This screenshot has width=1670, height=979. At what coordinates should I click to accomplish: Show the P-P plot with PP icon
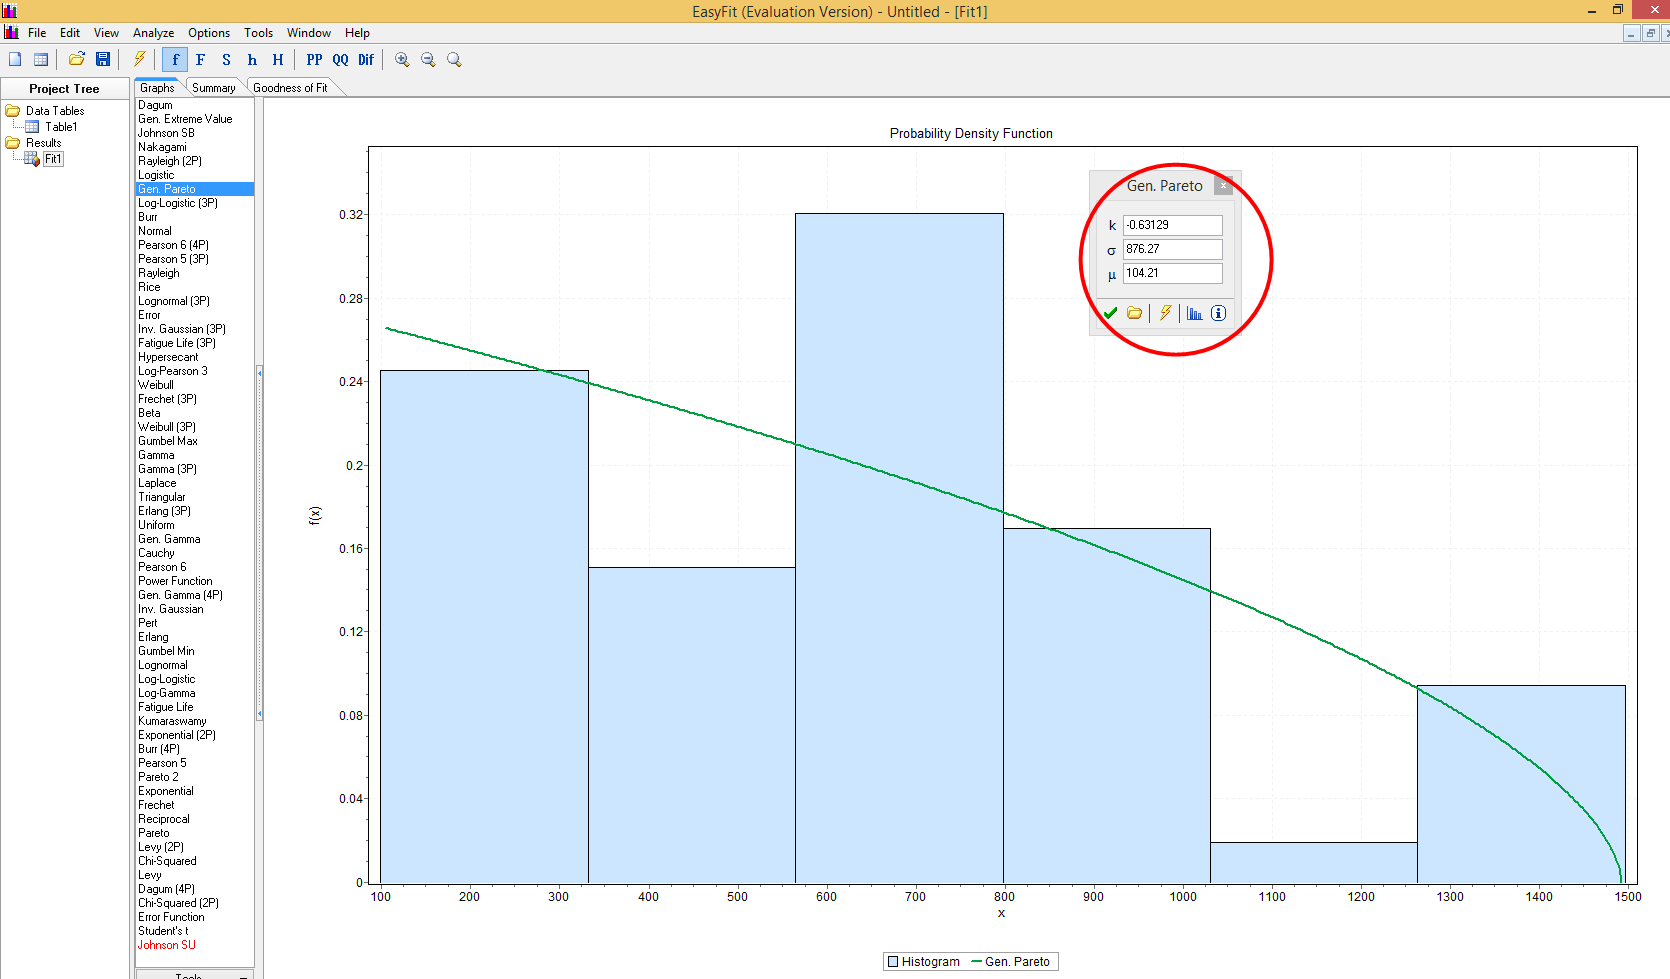(x=314, y=60)
